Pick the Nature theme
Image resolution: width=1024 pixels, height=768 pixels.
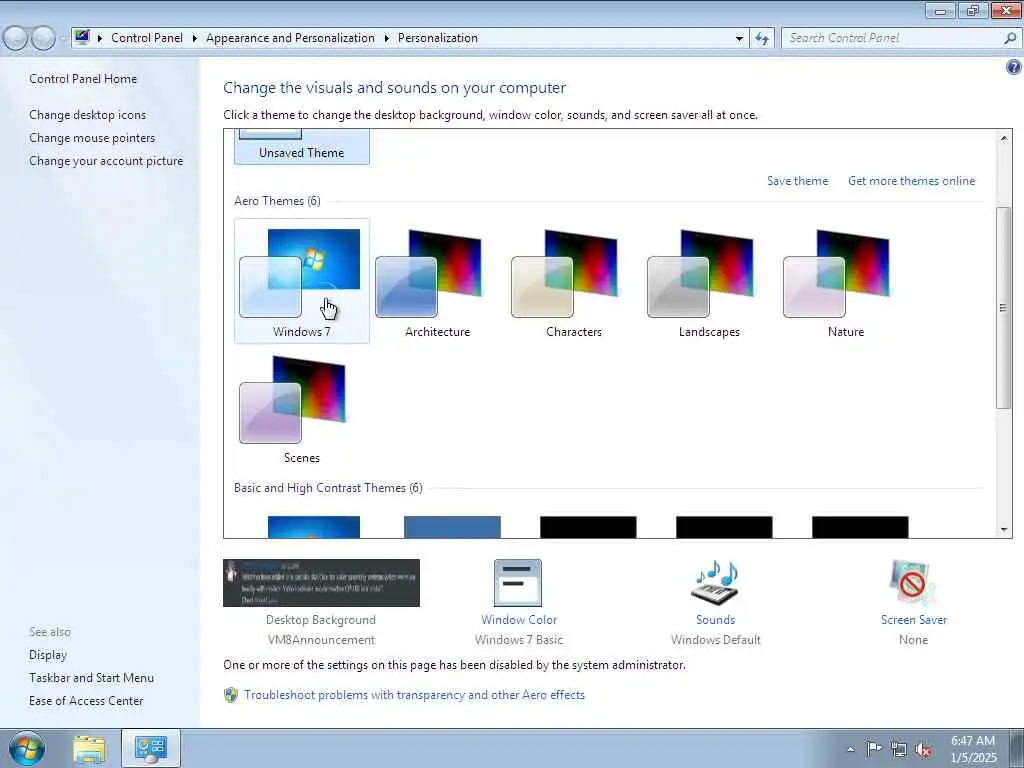845,281
